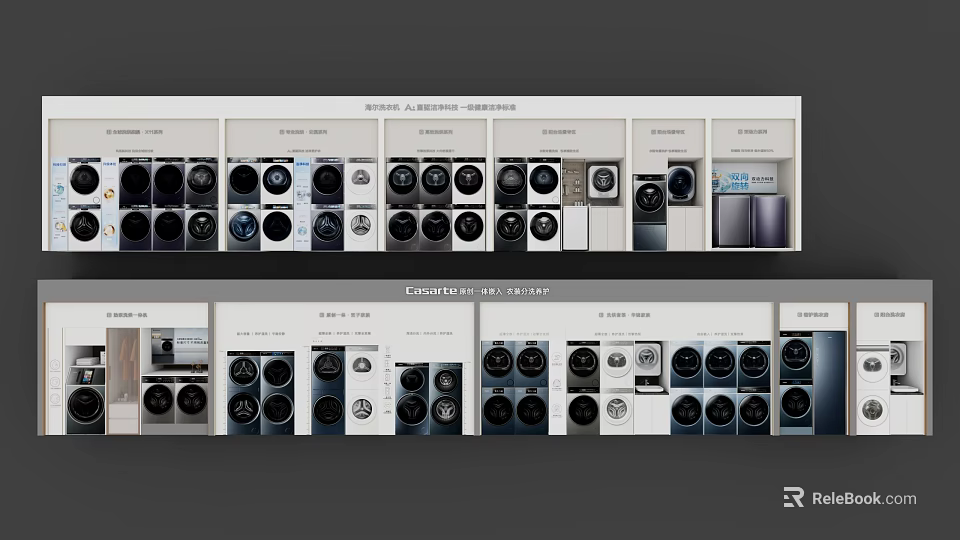Click the garment care section title in Casarte display
Viewport: 960px width, 540px height.
(813, 315)
